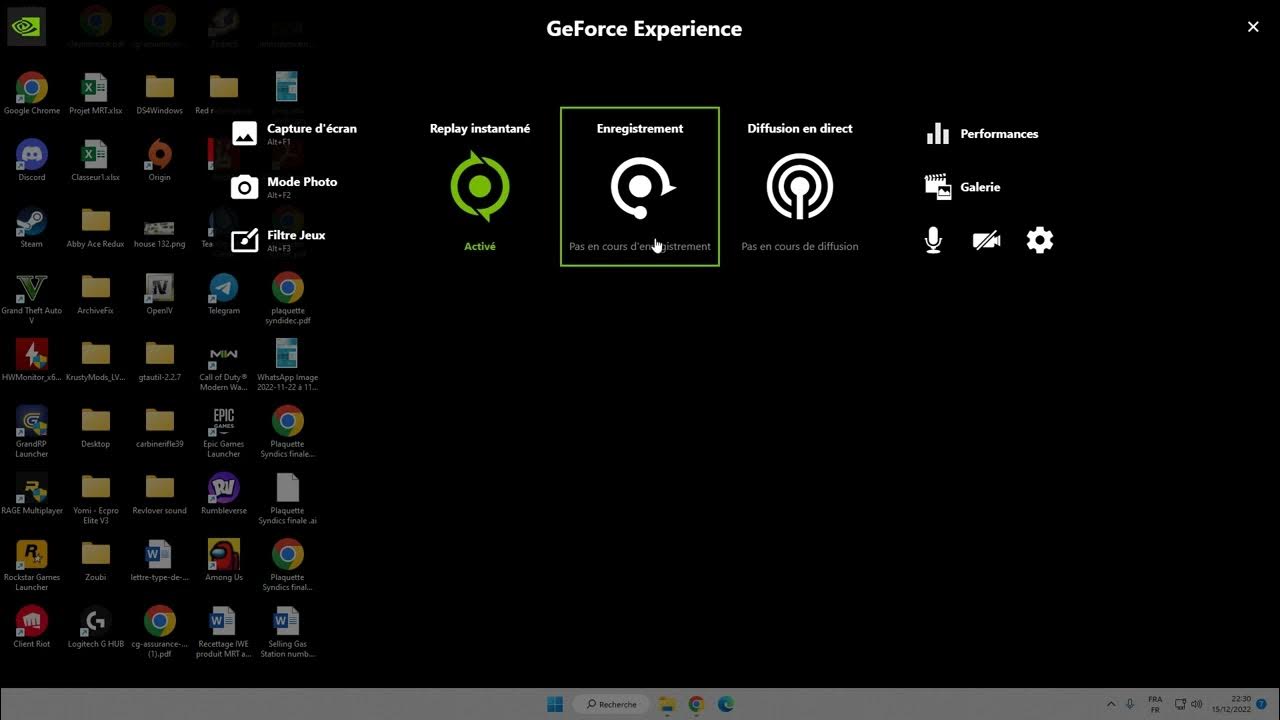
Task: Select lettre-type-de Word document
Action: point(160,560)
